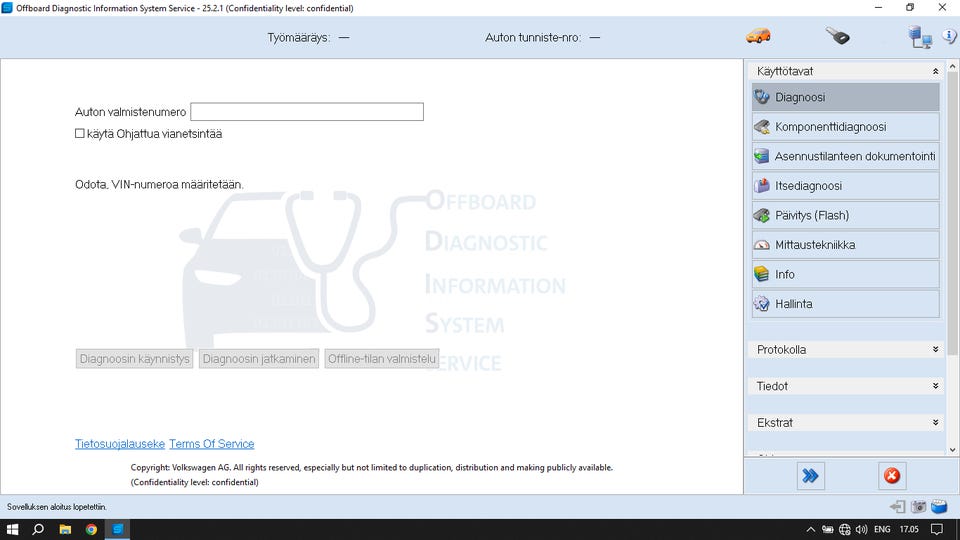Viewport: 960px width, 540px height.
Task: Open Päivitys (Flash) mode
Action: (x=846, y=215)
